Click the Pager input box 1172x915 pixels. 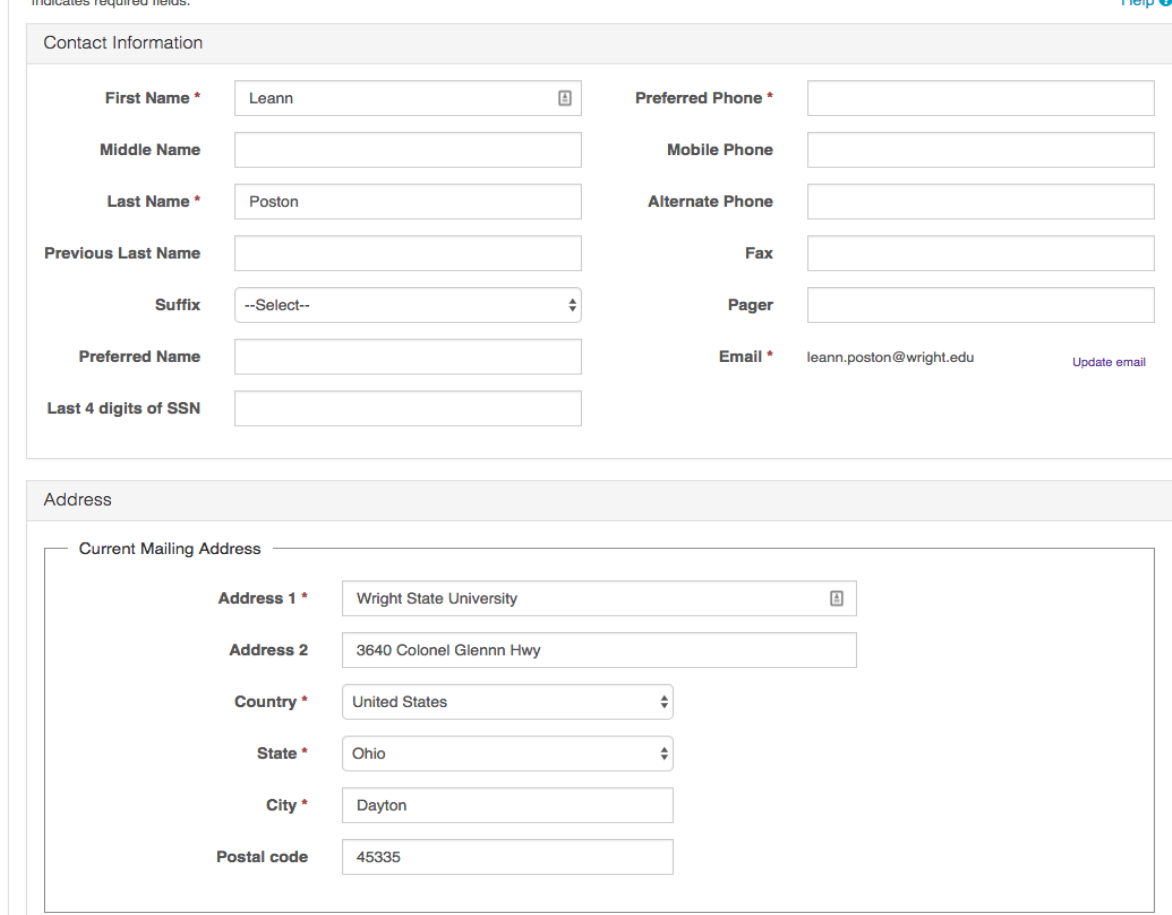coord(981,305)
